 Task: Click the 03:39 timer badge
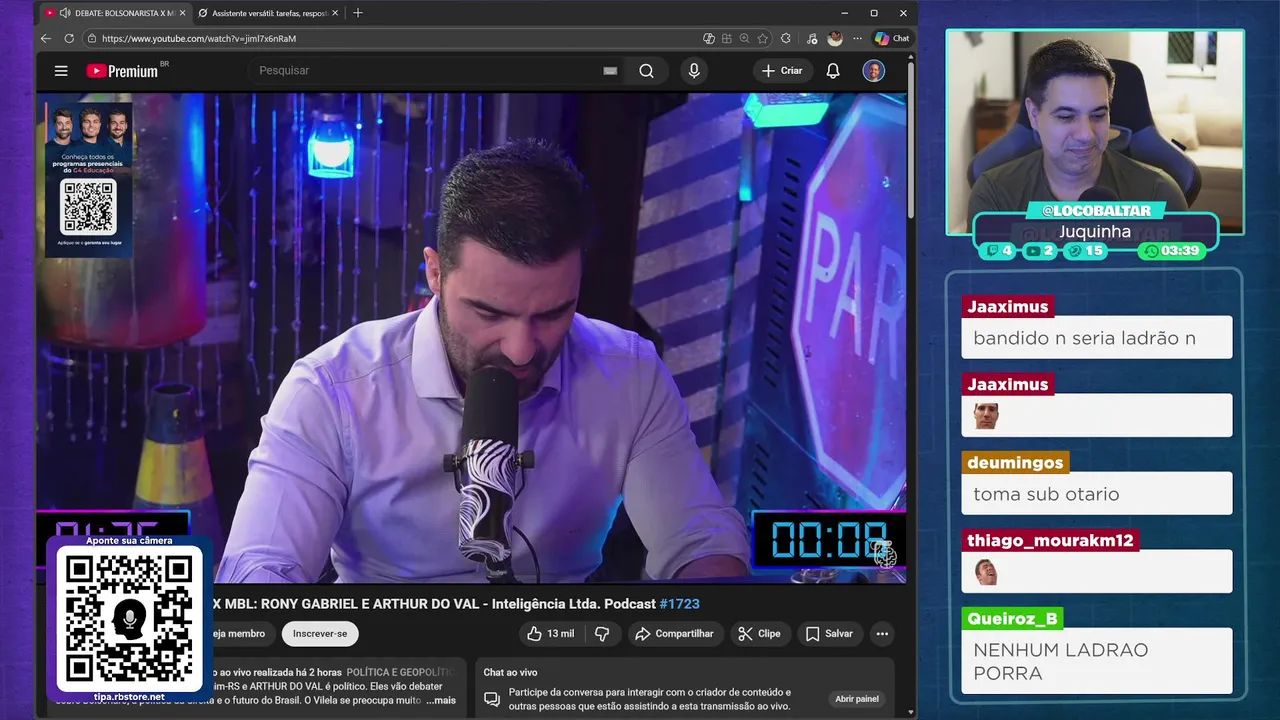[1173, 251]
